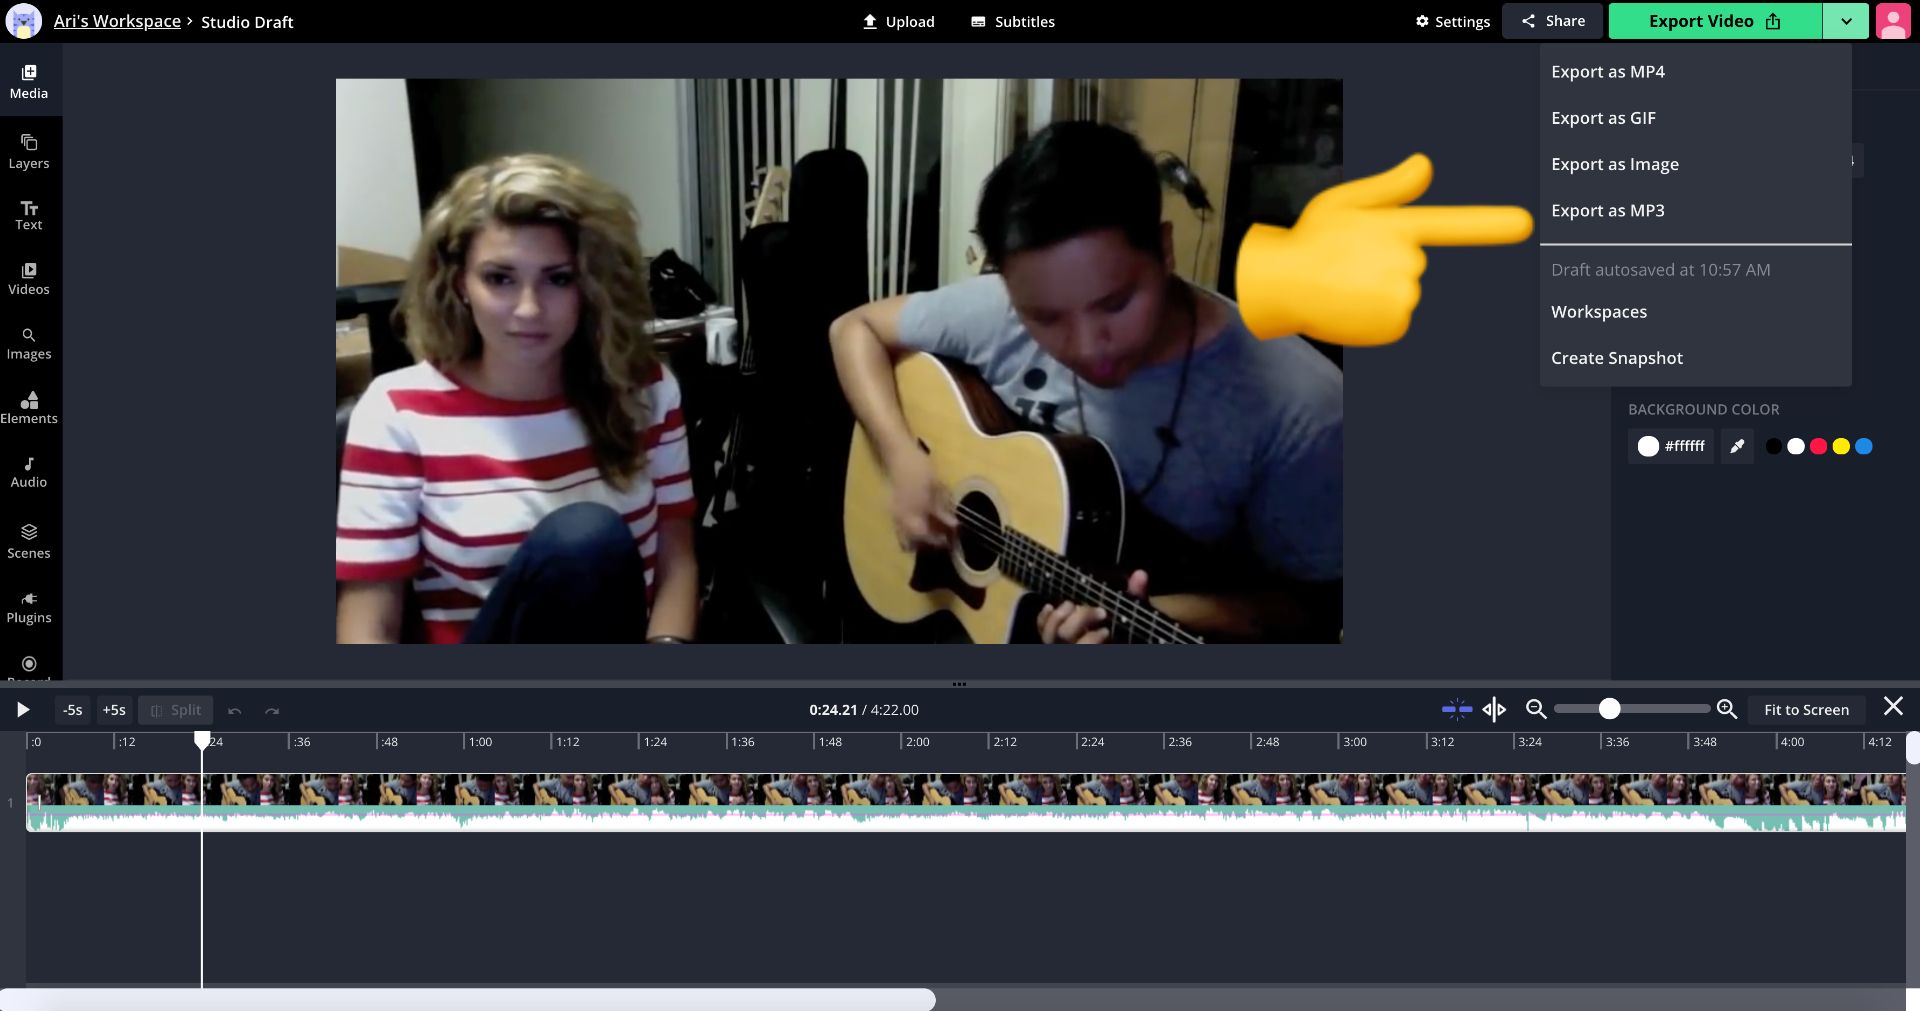This screenshot has width=1920, height=1011.
Task: Pick color with the eyedropper tool
Action: 1737,446
